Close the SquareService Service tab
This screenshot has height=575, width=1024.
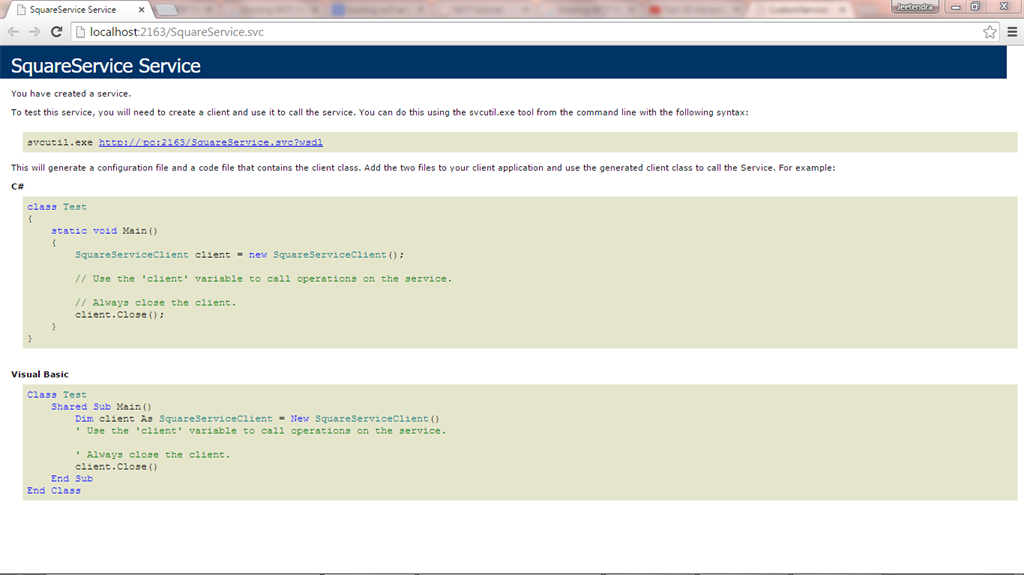(141, 10)
